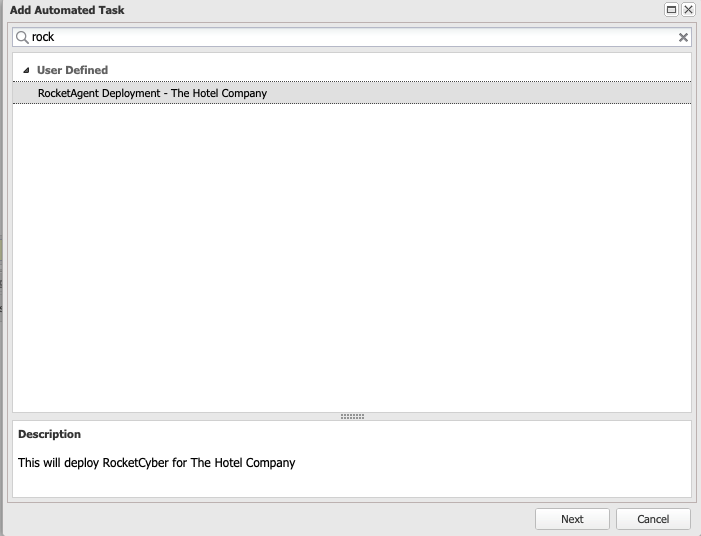The width and height of the screenshot is (701, 536).
Task: Click the Next button
Action: (572, 519)
